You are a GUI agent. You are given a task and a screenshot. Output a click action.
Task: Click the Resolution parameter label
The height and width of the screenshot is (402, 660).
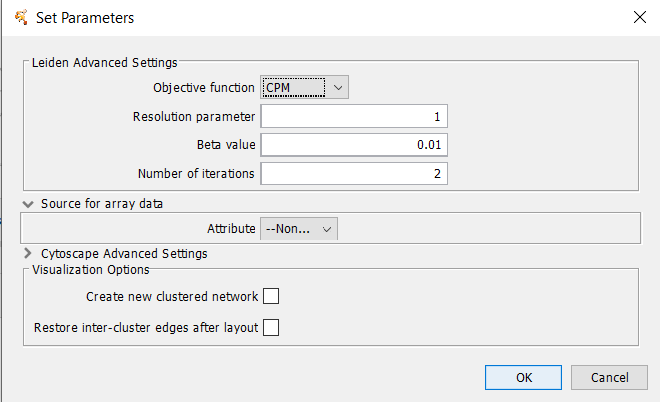pyautogui.click(x=194, y=117)
